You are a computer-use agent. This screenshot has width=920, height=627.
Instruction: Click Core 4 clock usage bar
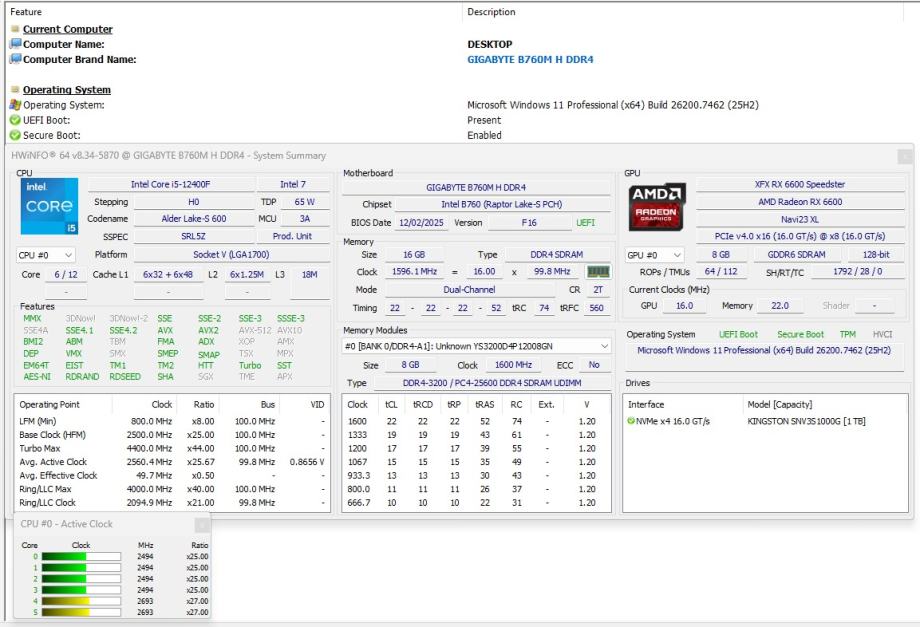point(82,601)
